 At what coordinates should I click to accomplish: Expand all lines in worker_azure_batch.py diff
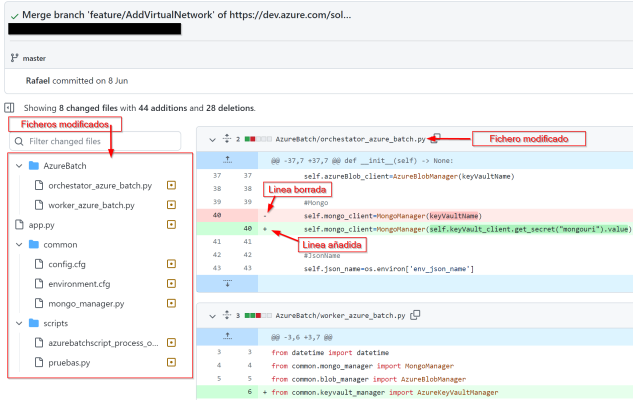[227, 315]
